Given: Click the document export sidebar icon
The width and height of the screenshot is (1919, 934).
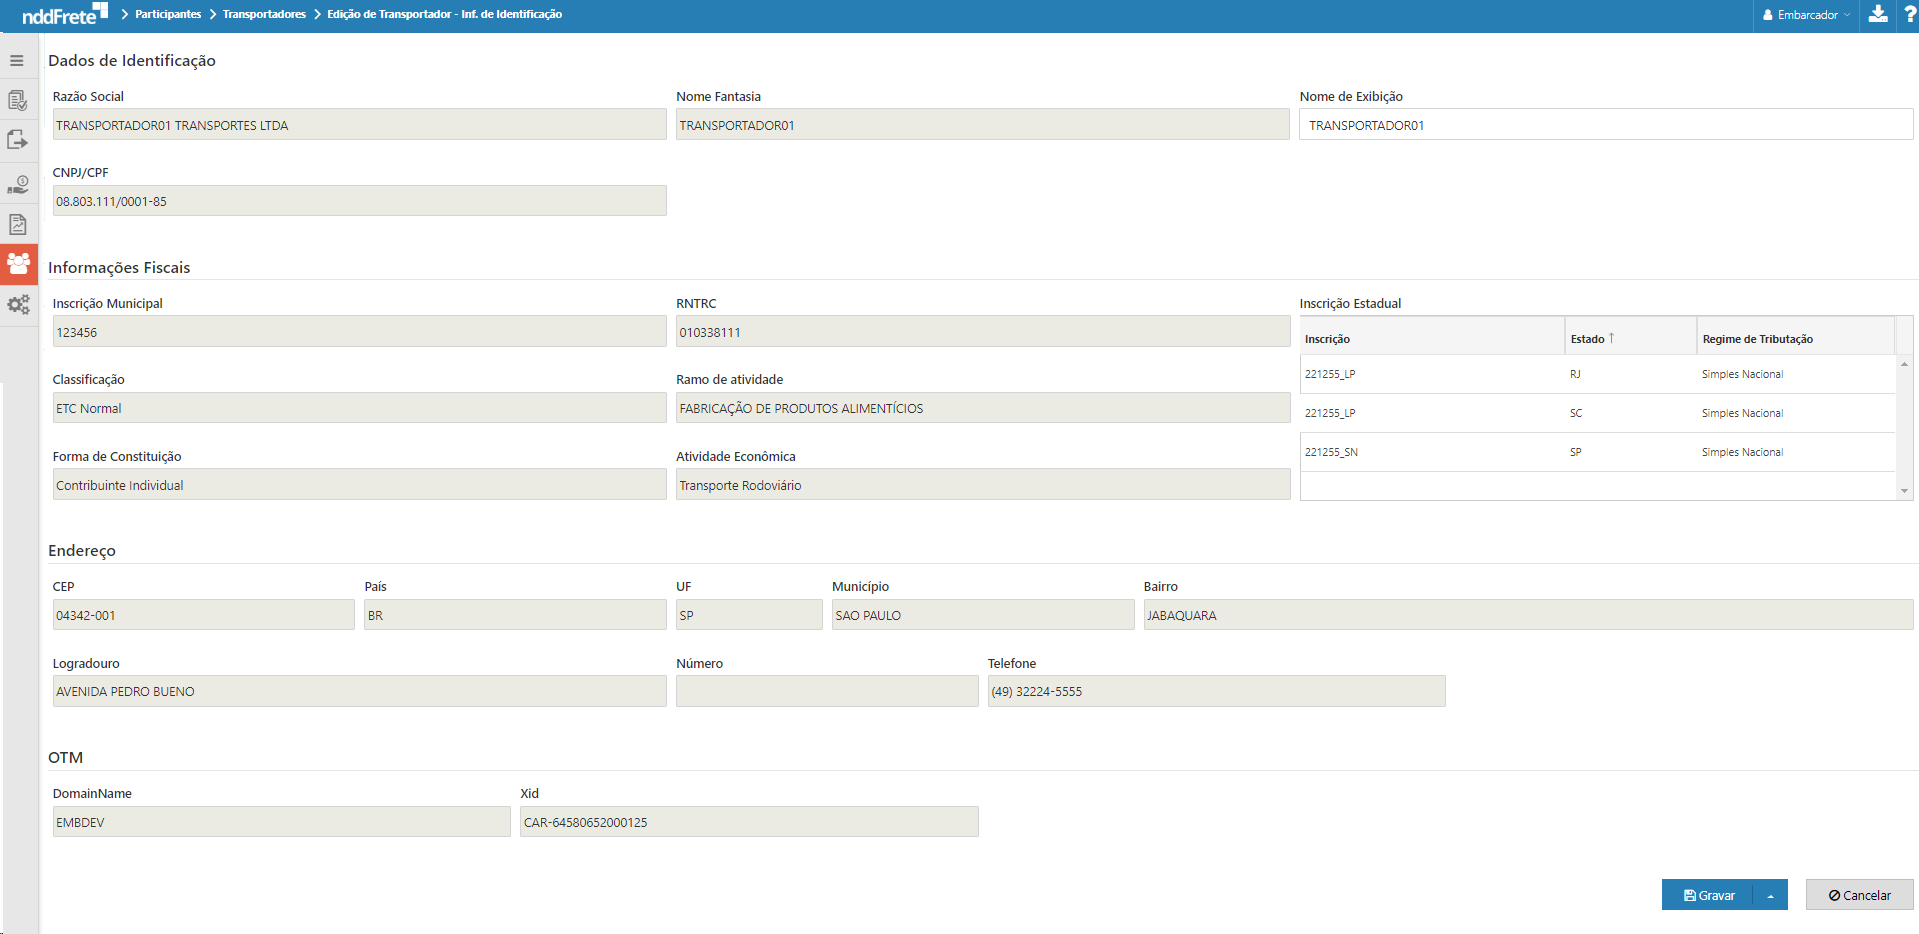Looking at the screenshot, I should [x=17, y=140].
